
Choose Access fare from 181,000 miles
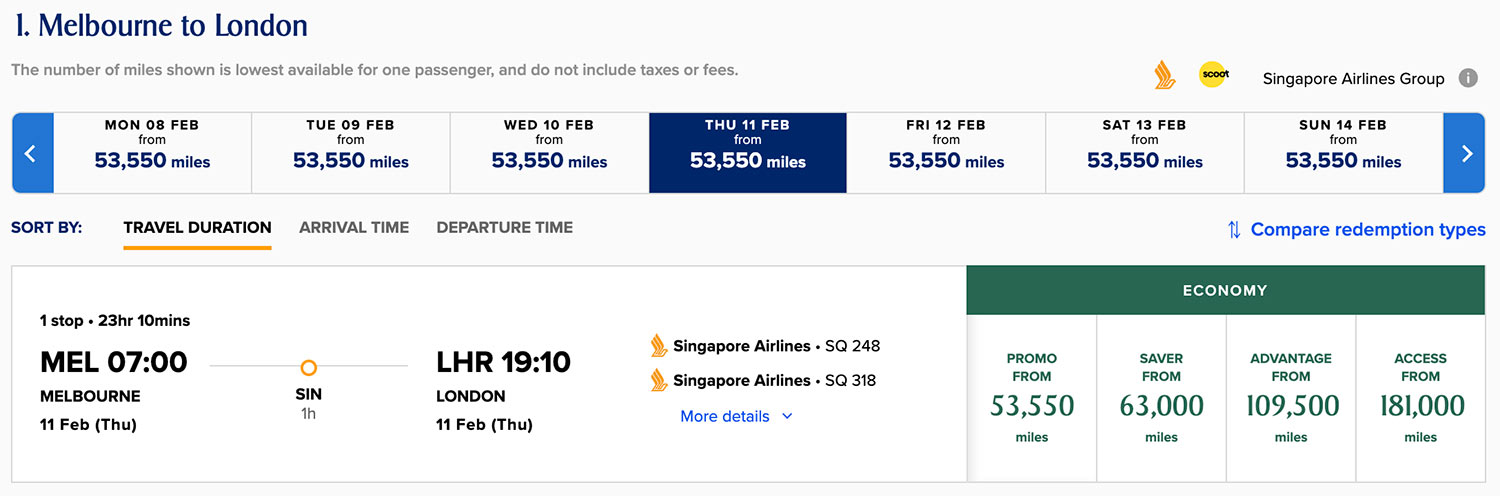(1421, 398)
